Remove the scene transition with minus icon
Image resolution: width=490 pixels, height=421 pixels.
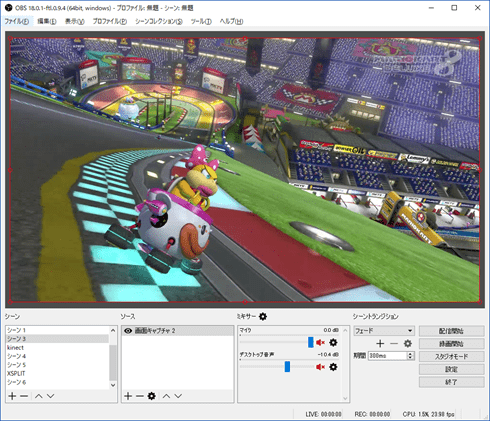pyautogui.click(x=394, y=343)
